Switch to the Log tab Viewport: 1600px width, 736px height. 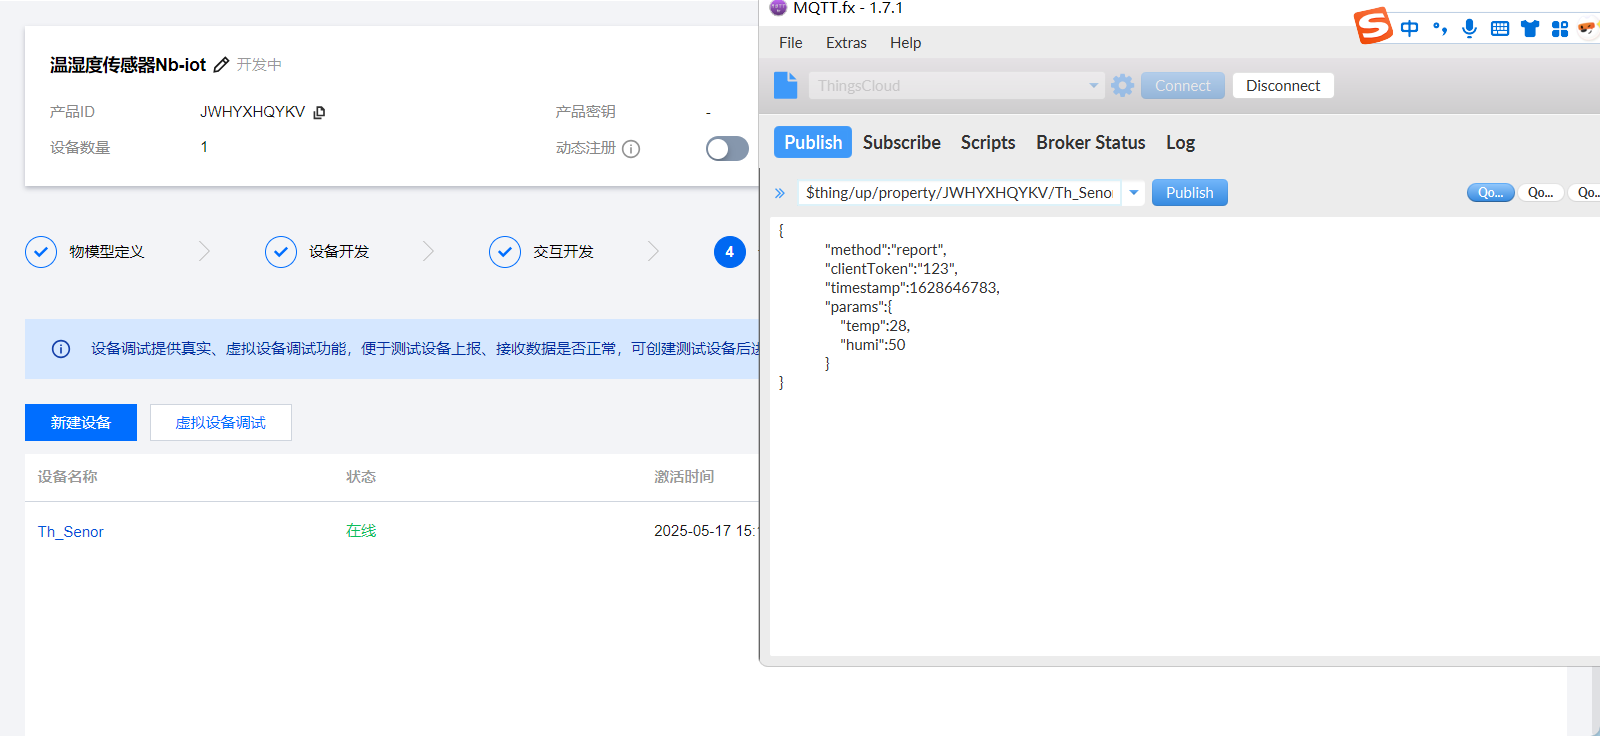coord(1180,142)
